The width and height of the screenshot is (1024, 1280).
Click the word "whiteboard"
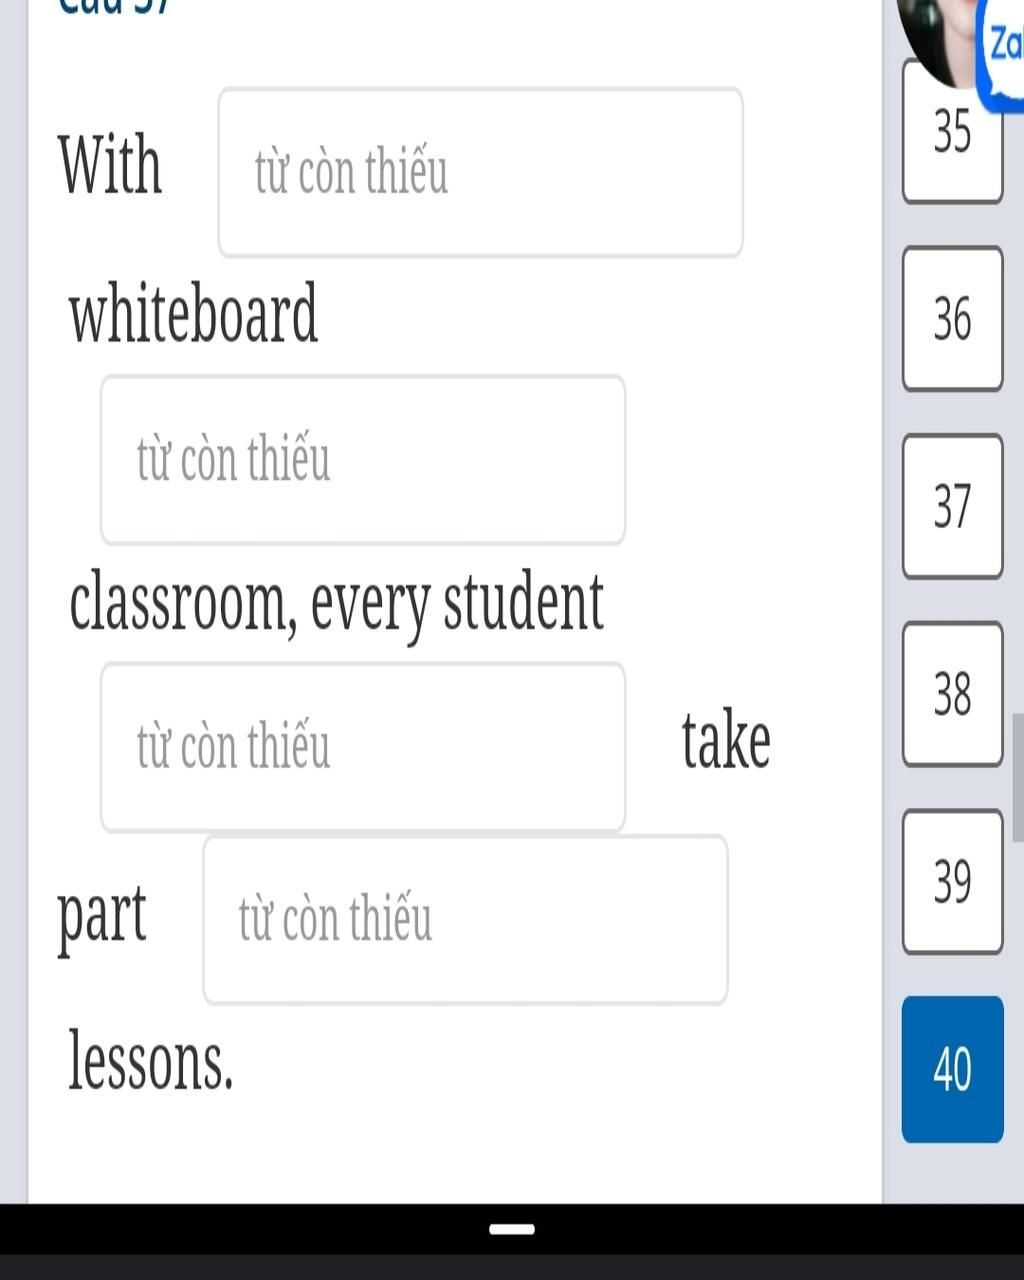click(x=194, y=314)
